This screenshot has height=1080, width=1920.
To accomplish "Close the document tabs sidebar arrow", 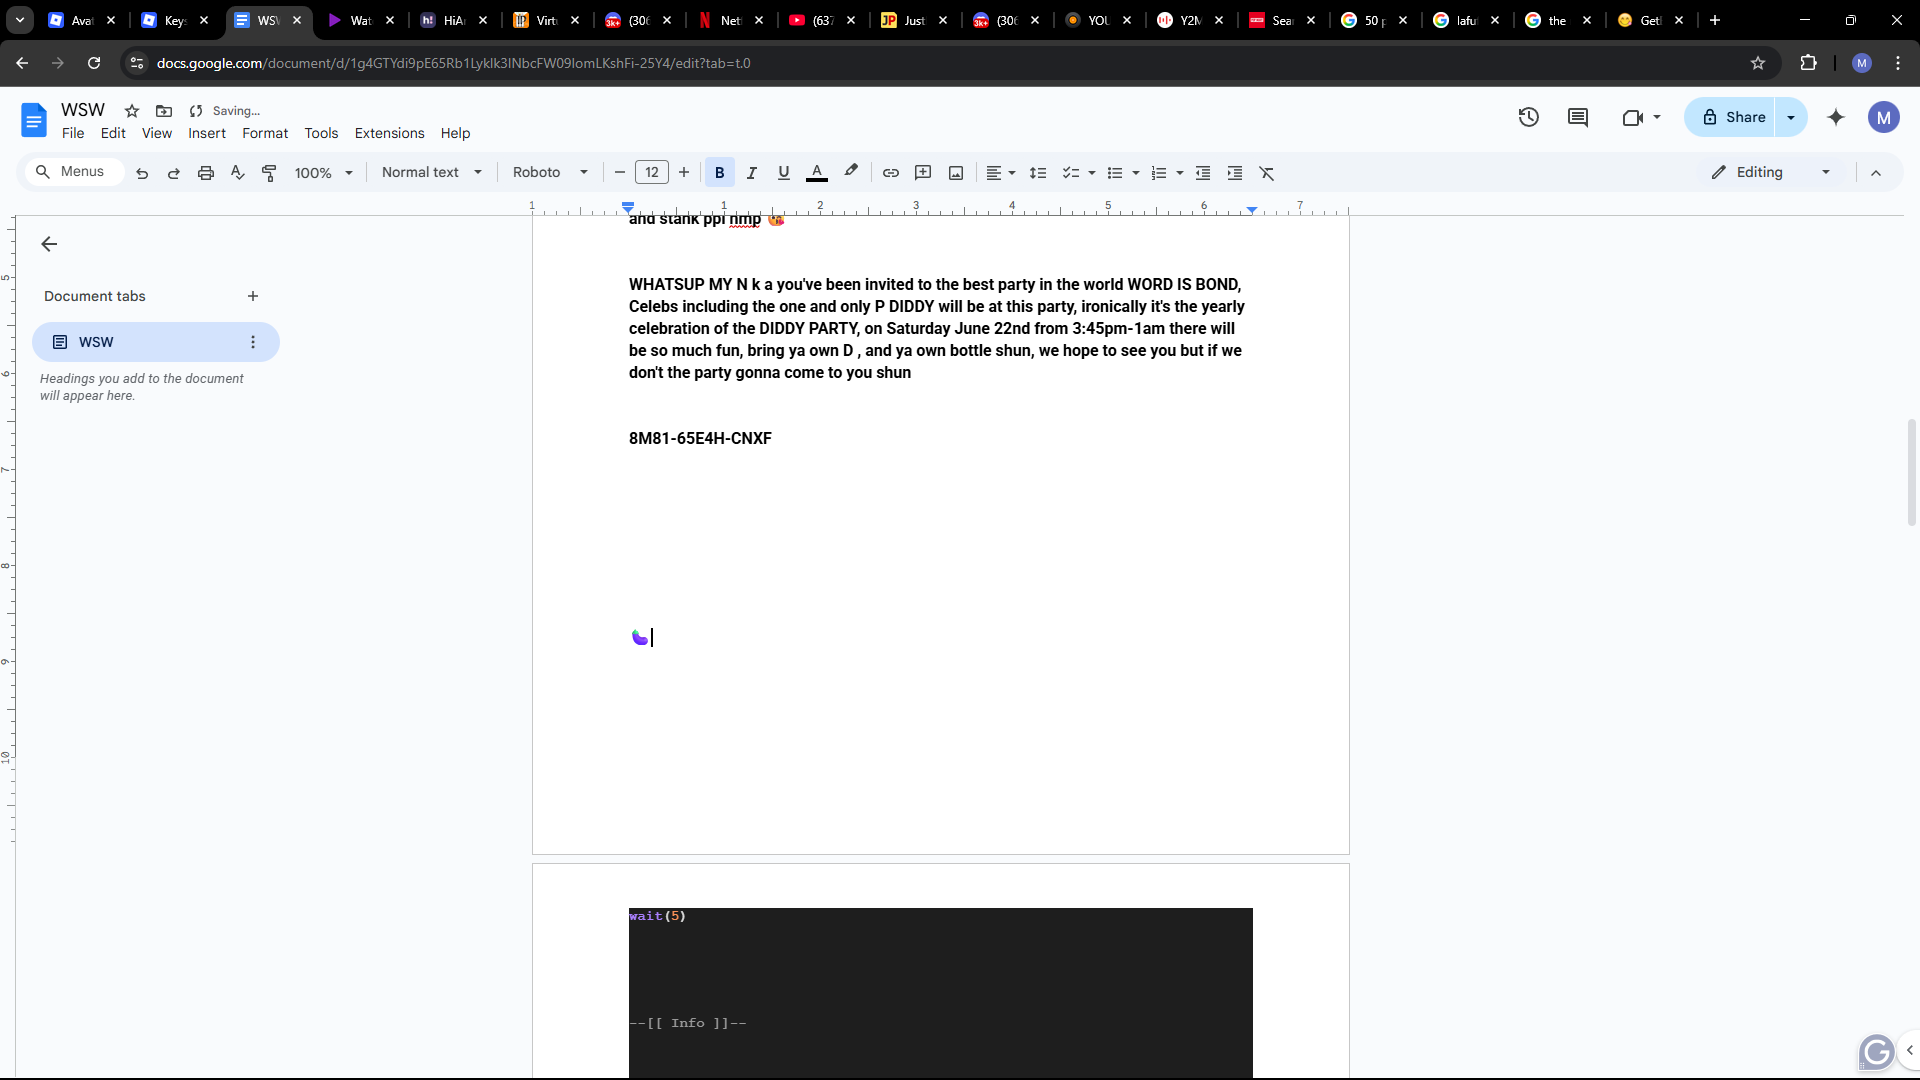I will pos(49,244).
